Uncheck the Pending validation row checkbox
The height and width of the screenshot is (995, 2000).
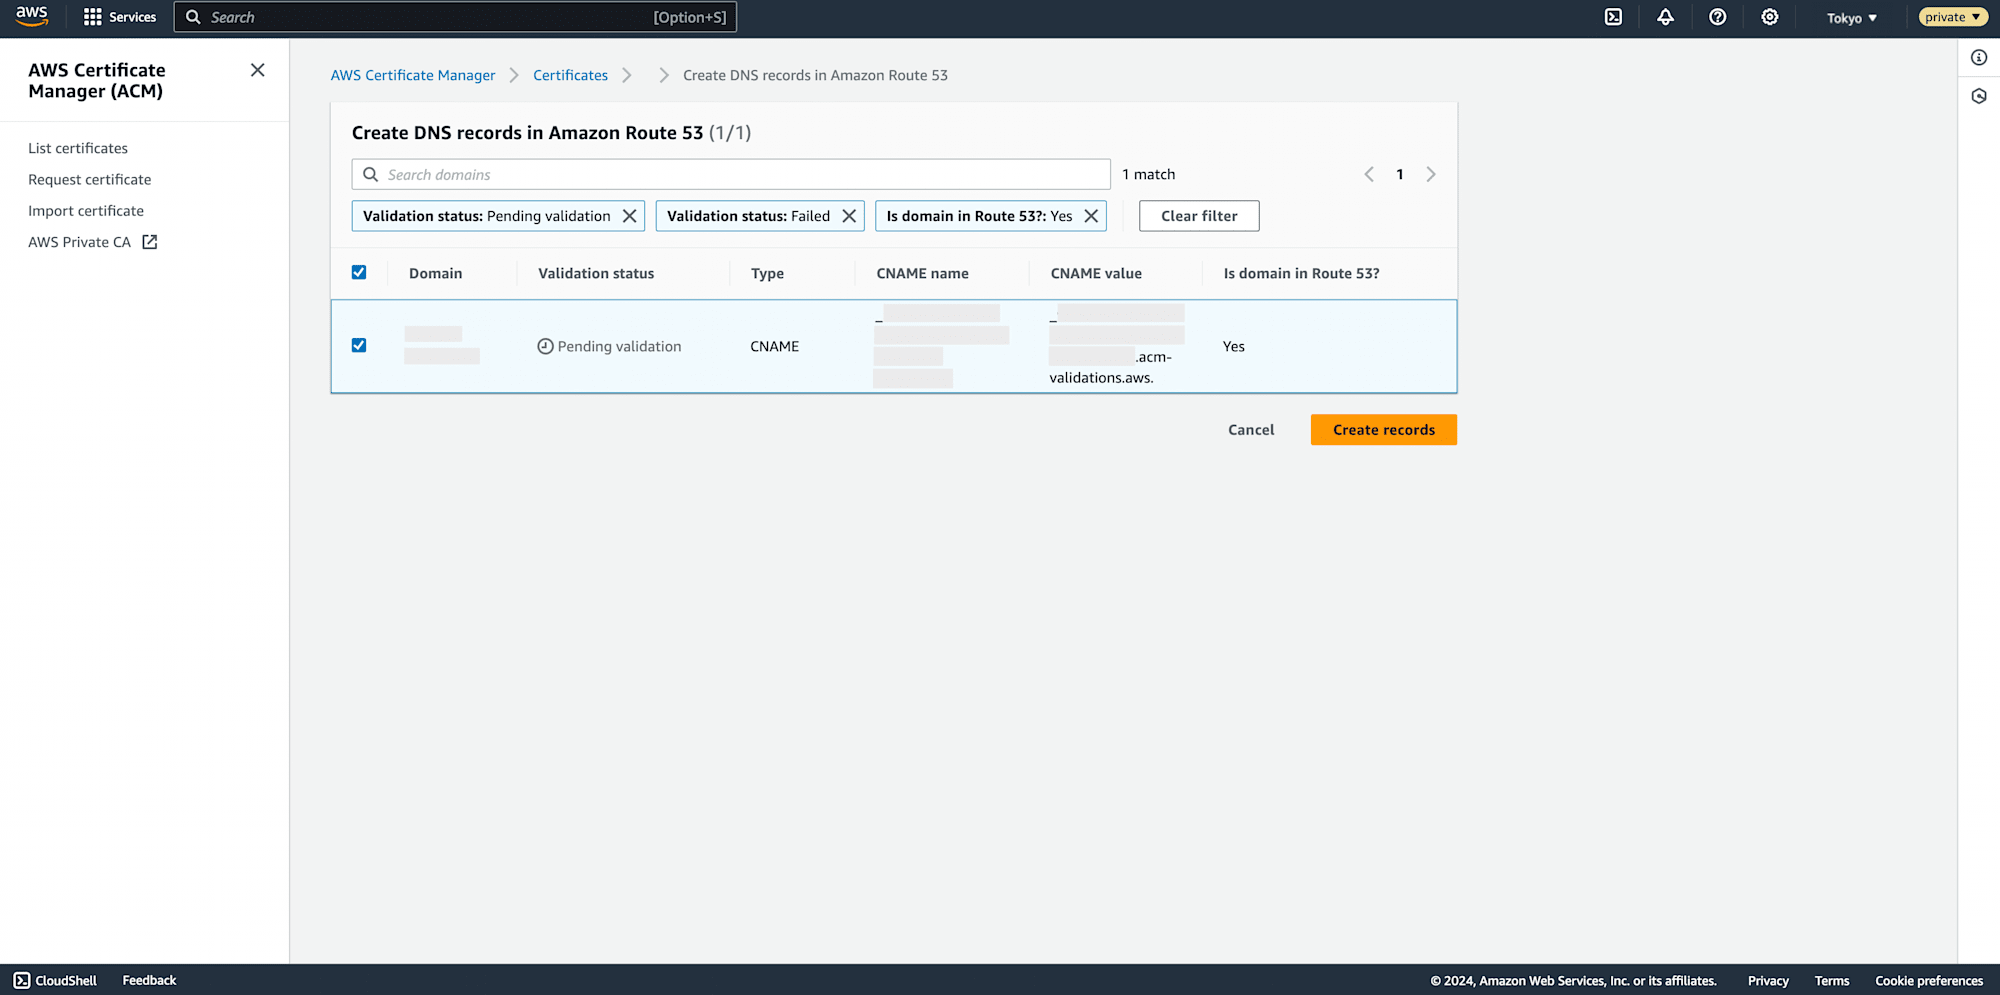(x=359, y=345)
